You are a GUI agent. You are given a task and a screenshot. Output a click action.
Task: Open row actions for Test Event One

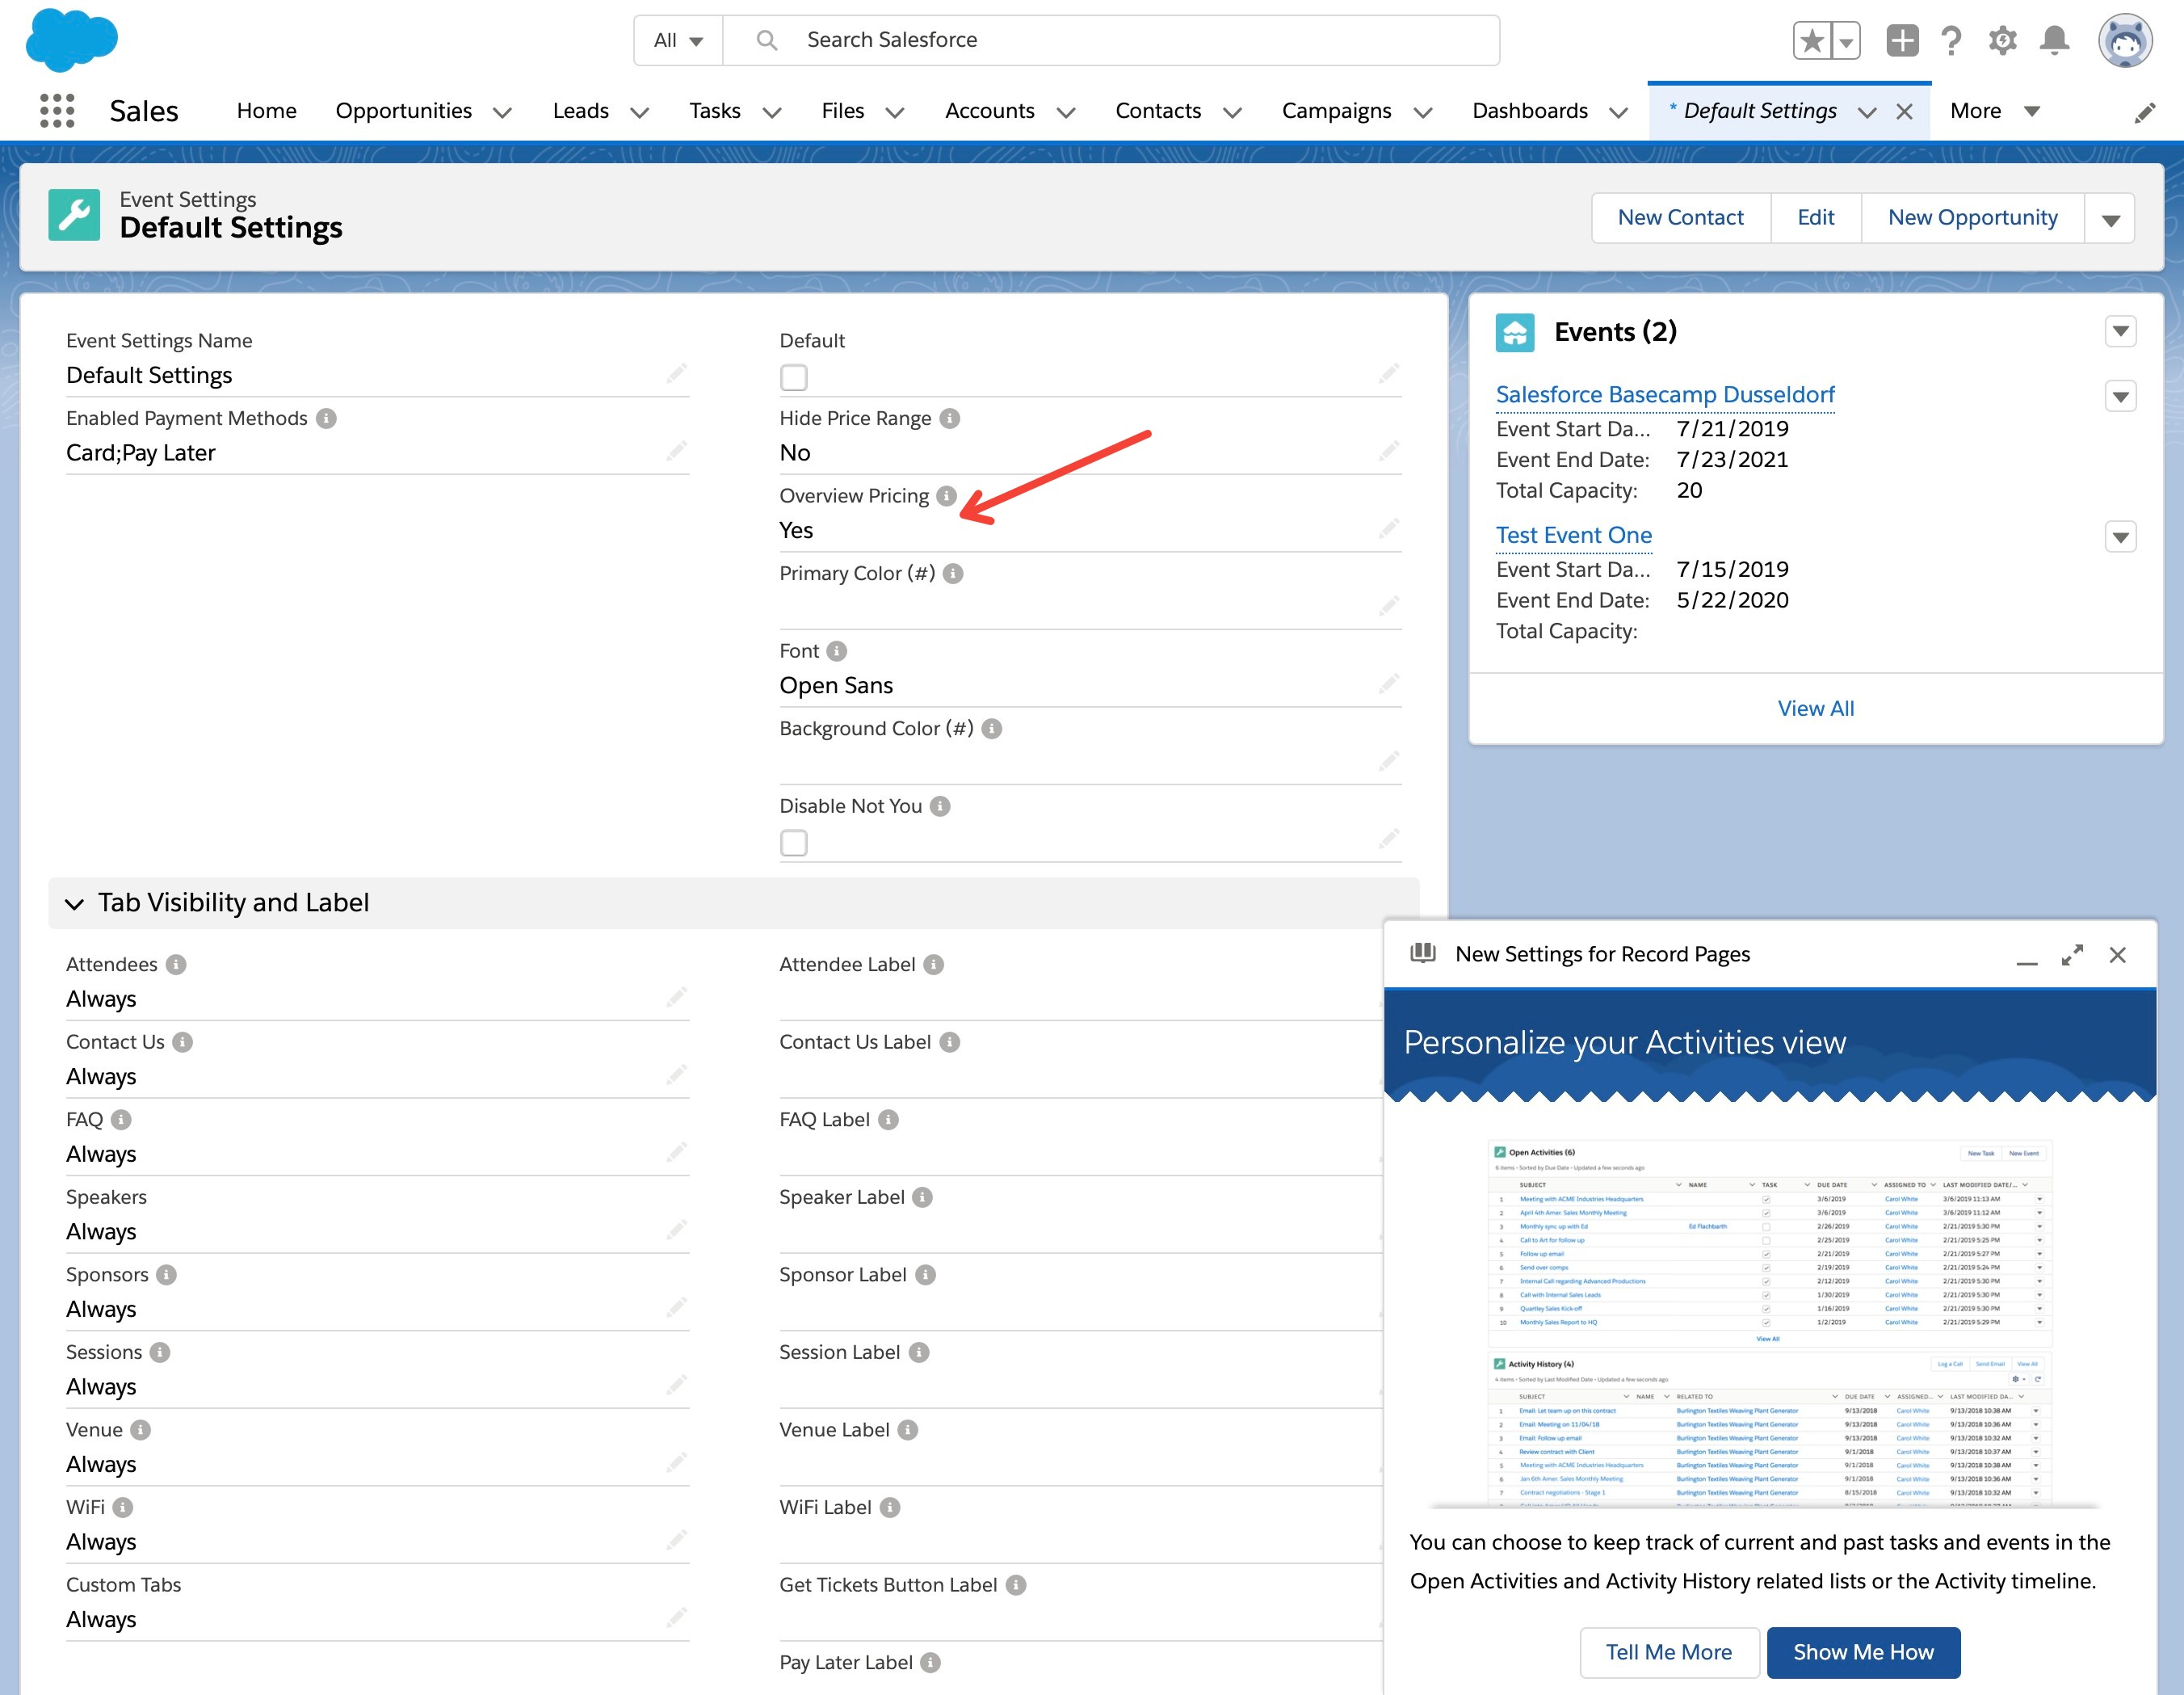tap(2121, 537)
